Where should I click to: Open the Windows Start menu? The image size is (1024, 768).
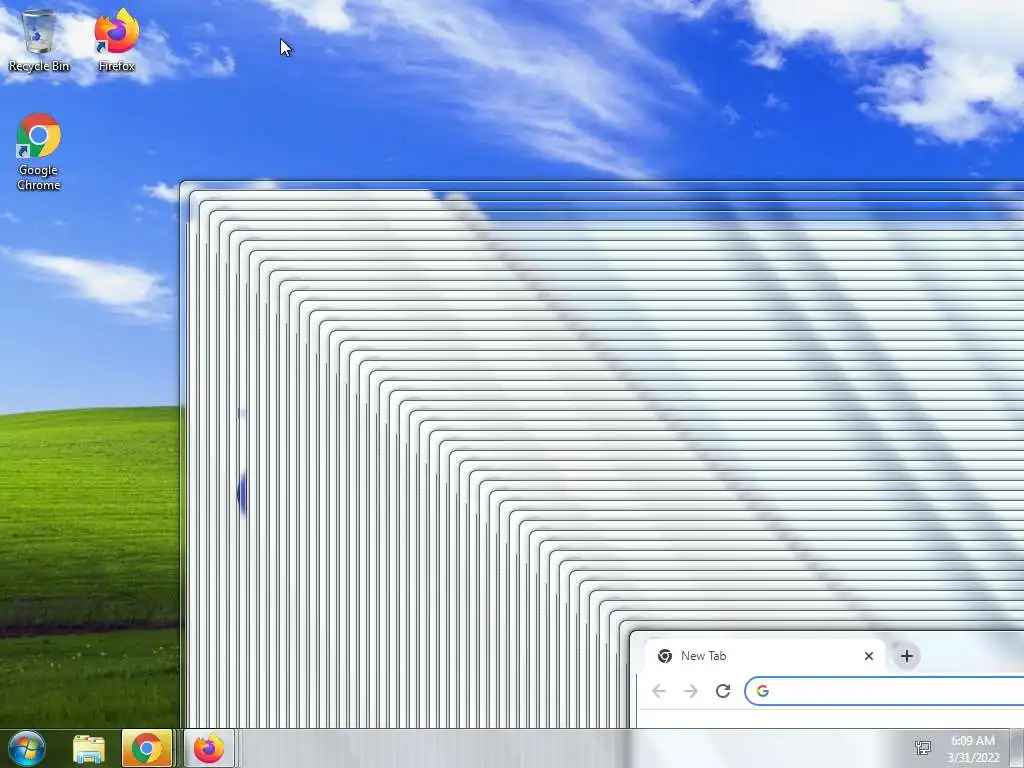click(x=26, y=748)
